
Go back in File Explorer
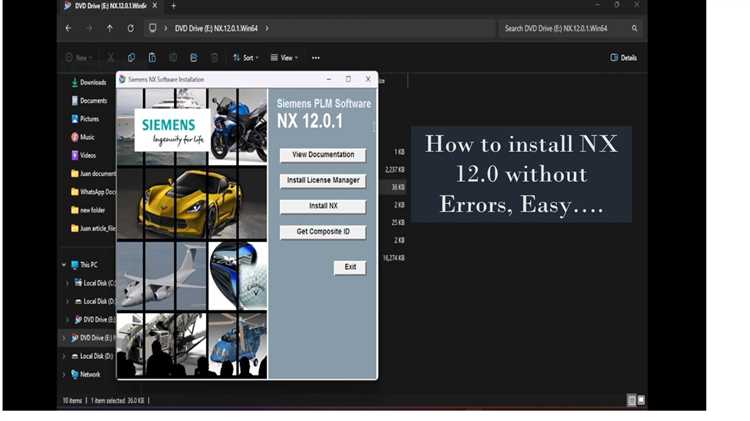coord(68,29)
